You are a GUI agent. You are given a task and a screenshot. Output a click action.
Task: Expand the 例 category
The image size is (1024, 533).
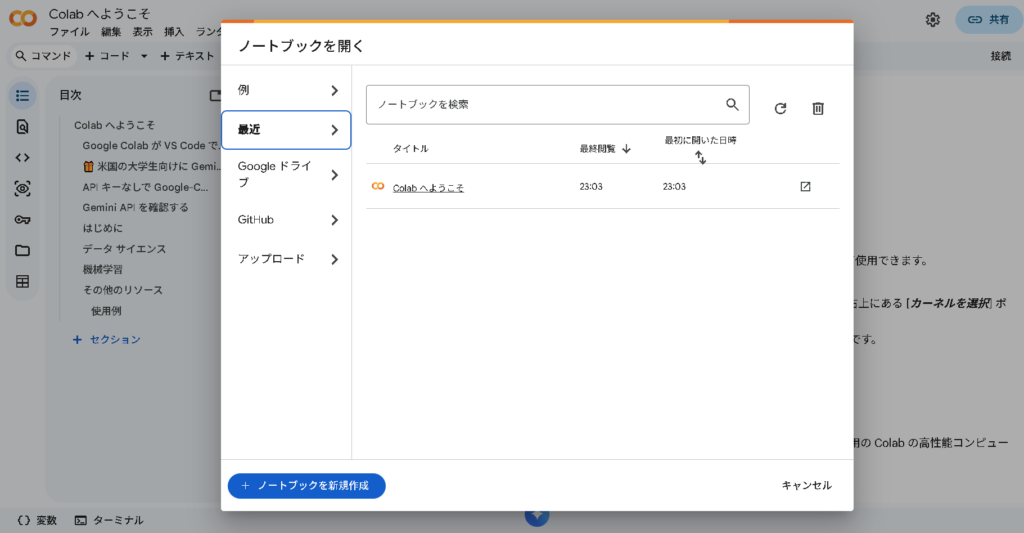[286, 90]
